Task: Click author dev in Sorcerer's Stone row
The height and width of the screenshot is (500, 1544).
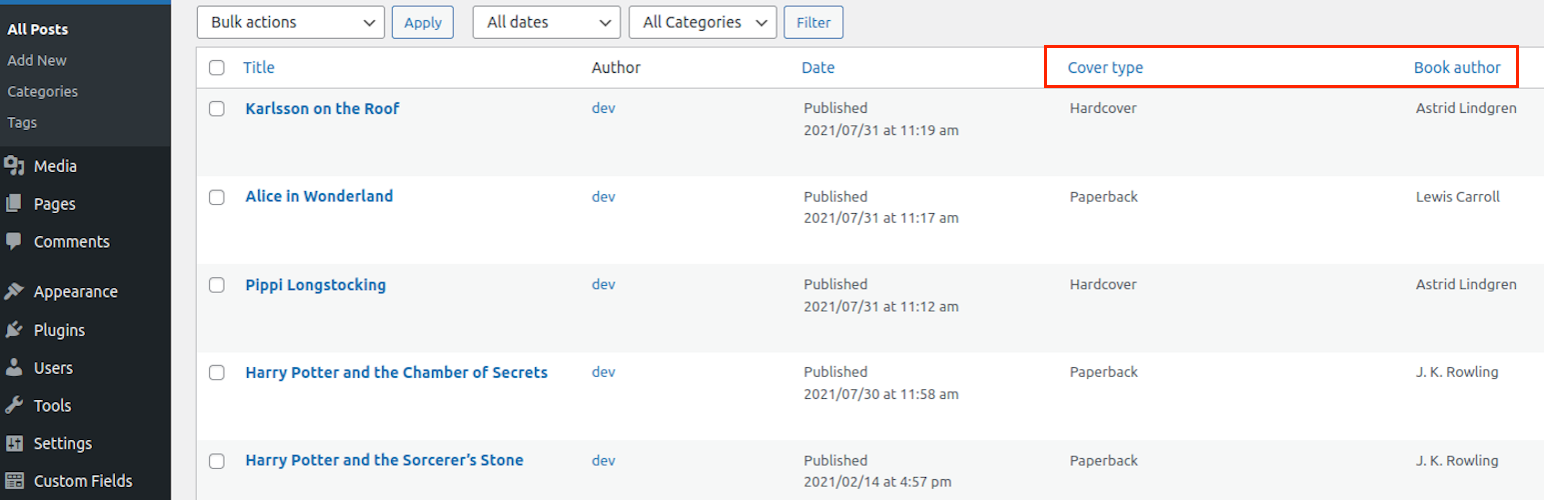Action: click(603, 461)
